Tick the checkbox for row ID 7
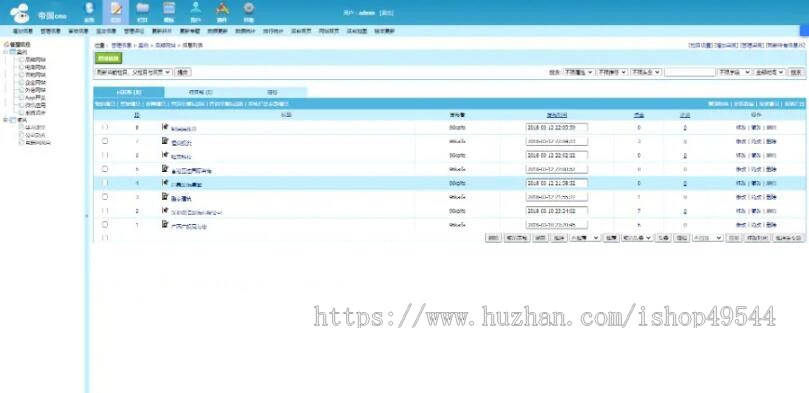This screenshot has width=809, height=393. (x=105, y=141)
